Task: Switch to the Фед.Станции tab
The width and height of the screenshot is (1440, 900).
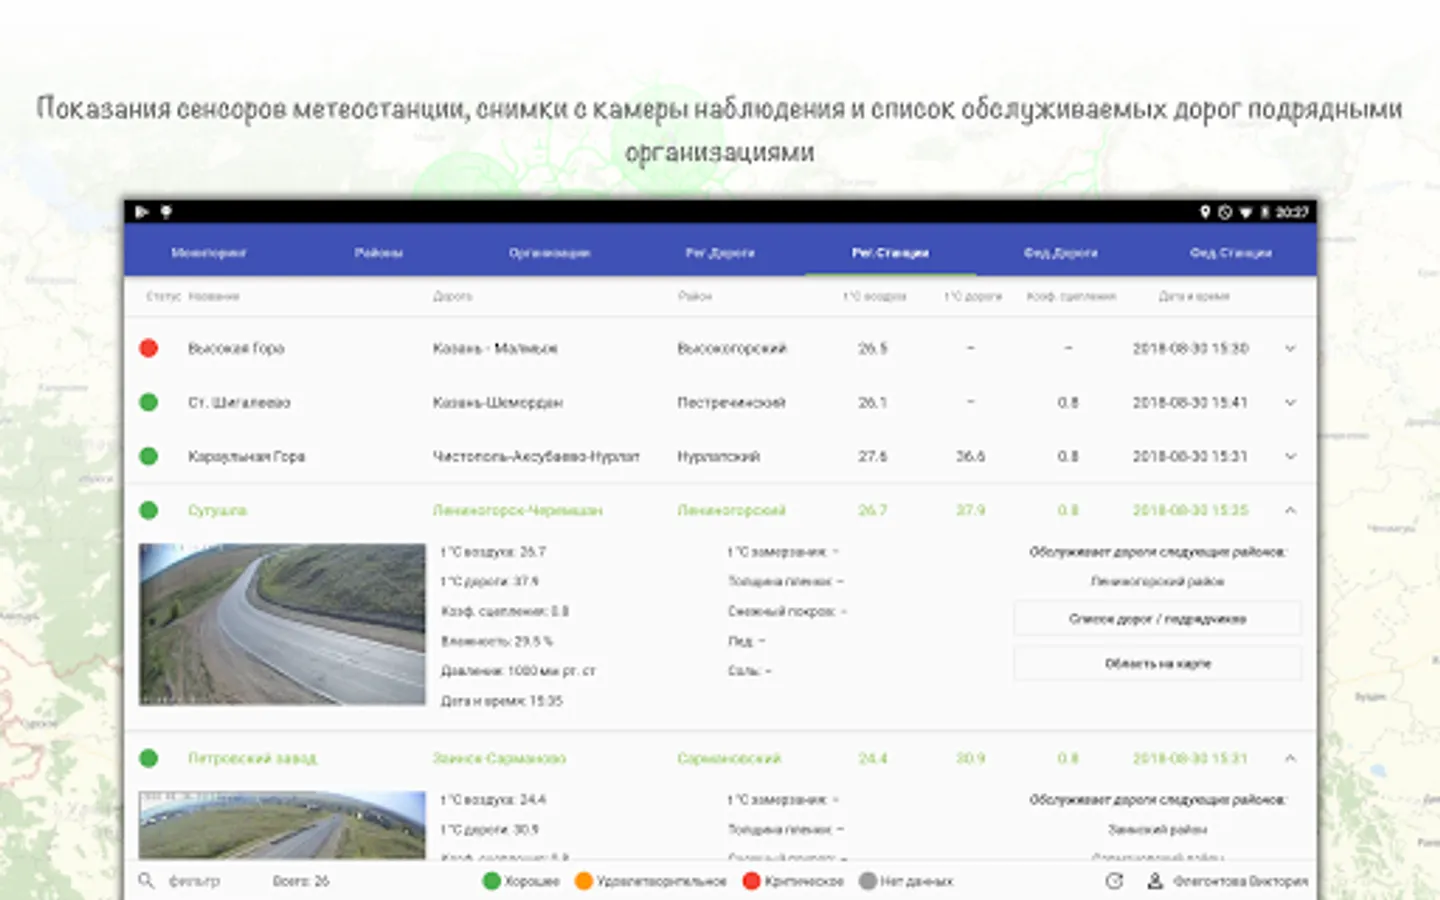Action: 1231,253
